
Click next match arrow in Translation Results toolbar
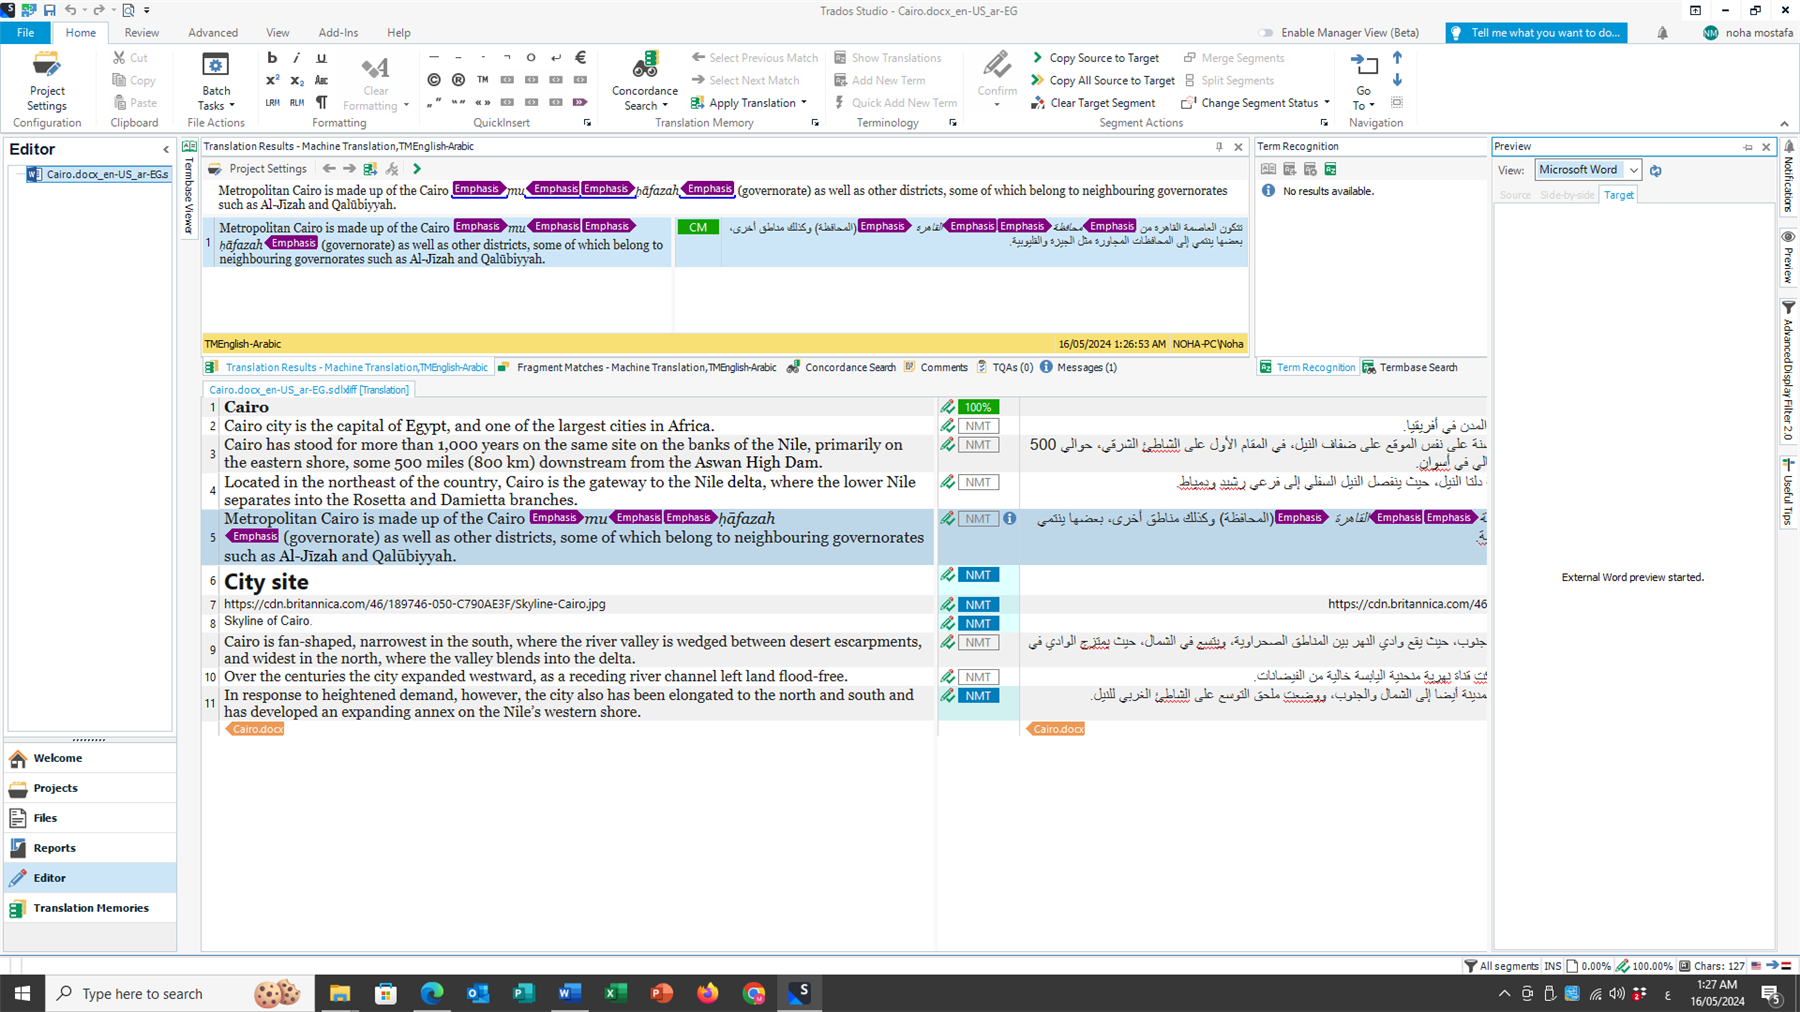349,169
